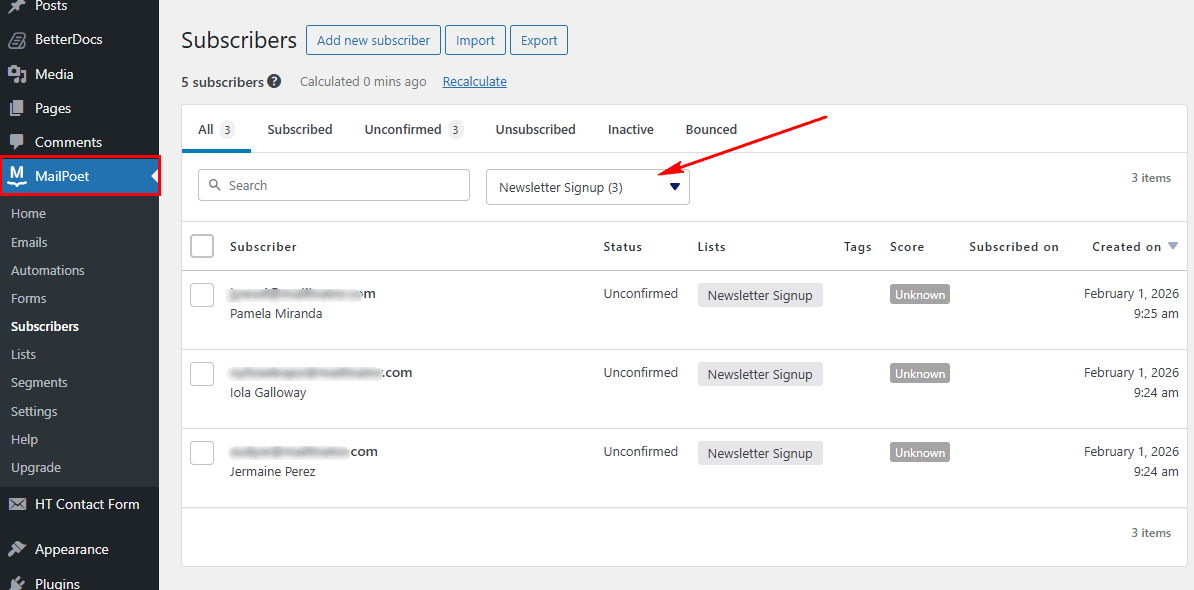Open the Newsletter Signup list dropdown
Screen dimensions: 1194x590
pos(587,186)
